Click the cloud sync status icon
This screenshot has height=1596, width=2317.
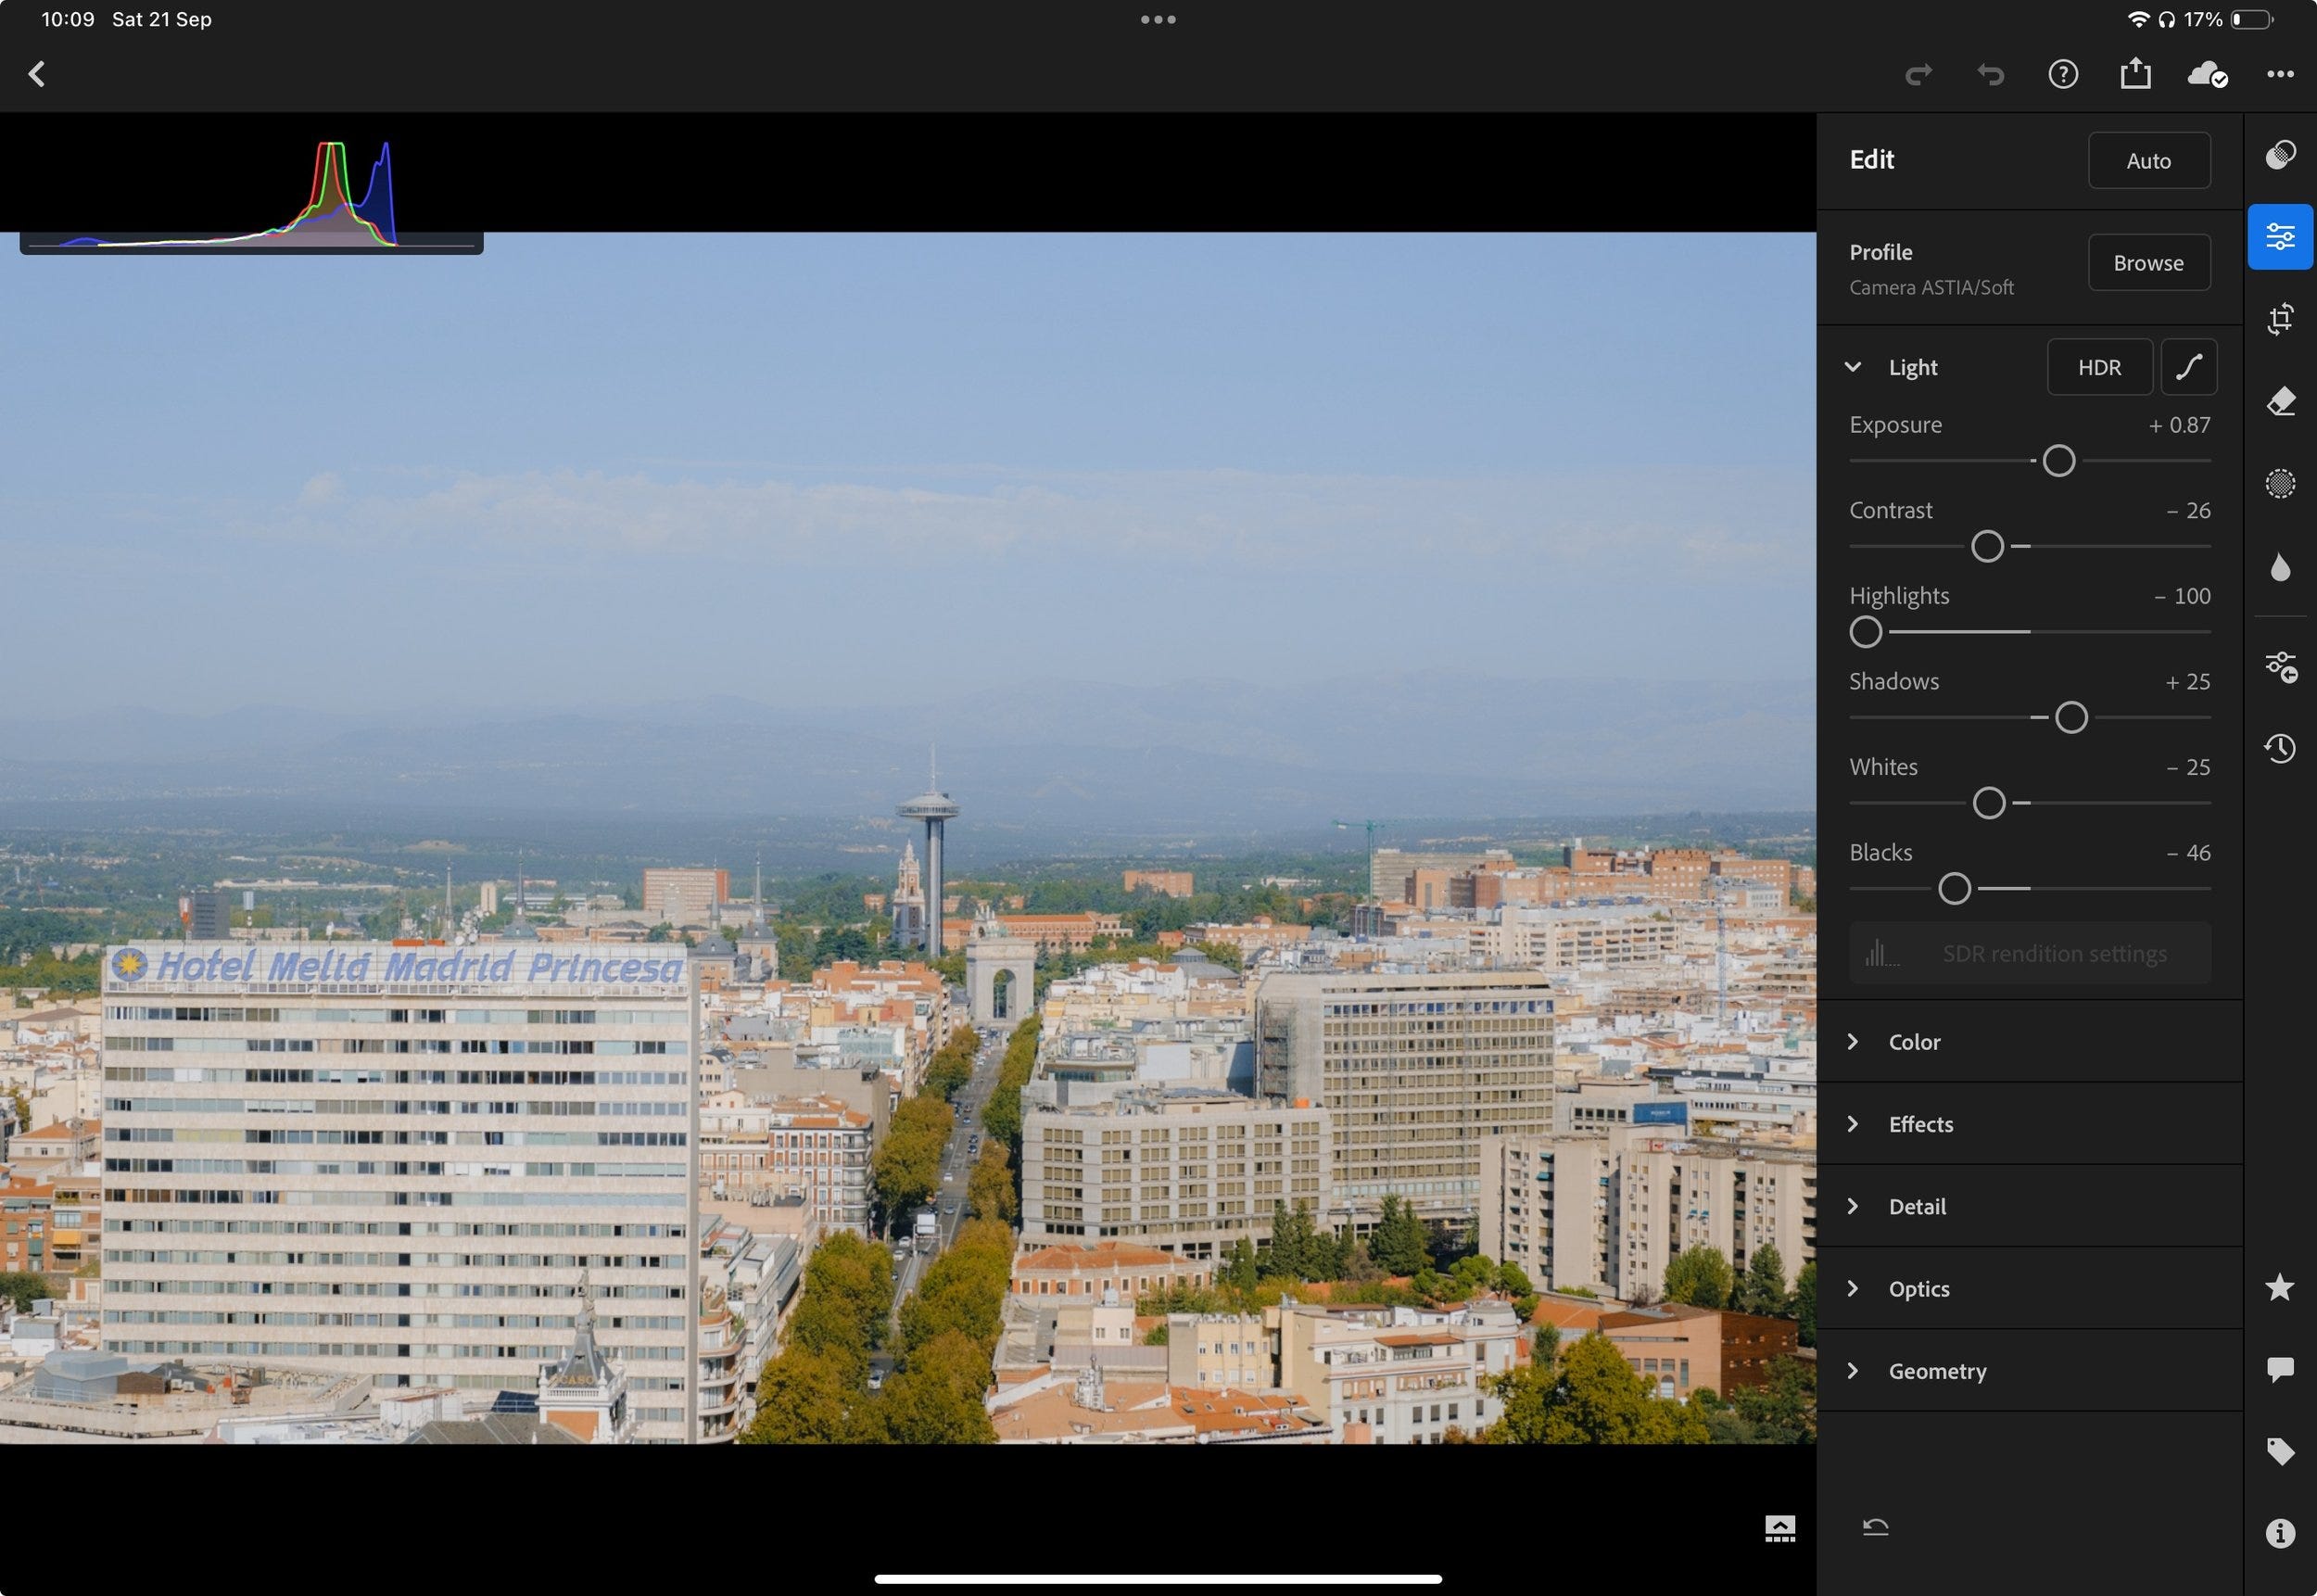(2207, 74)
